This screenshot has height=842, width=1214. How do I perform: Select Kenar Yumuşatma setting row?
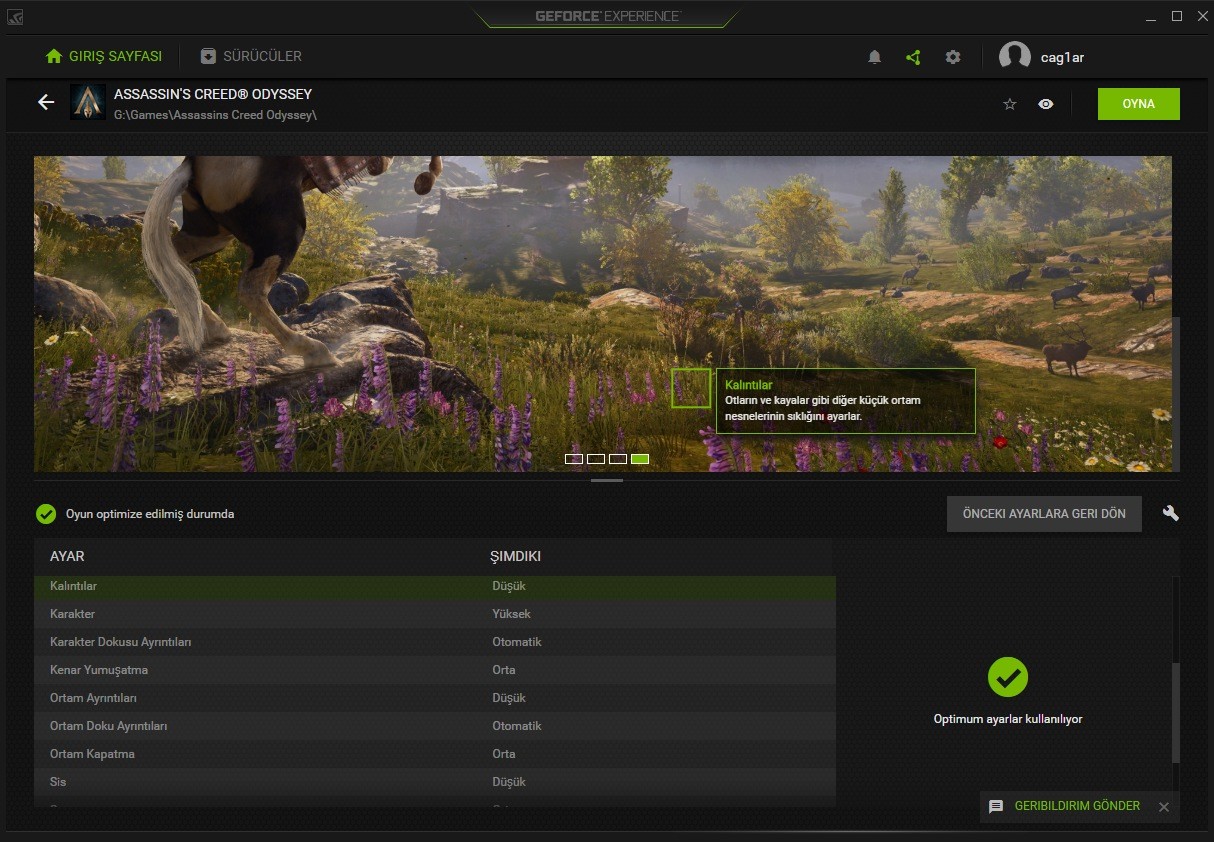point(435,670)
